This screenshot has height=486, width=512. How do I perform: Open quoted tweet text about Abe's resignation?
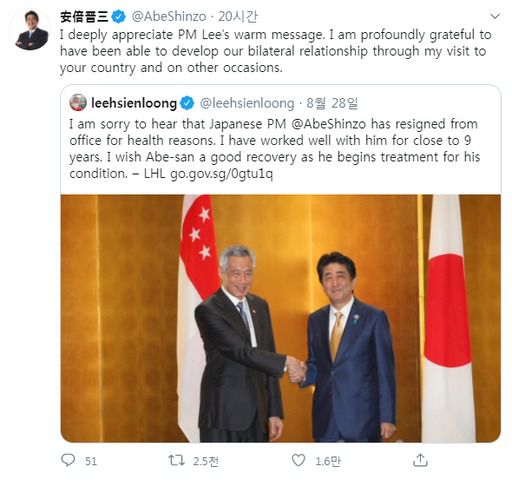(275, 149)
